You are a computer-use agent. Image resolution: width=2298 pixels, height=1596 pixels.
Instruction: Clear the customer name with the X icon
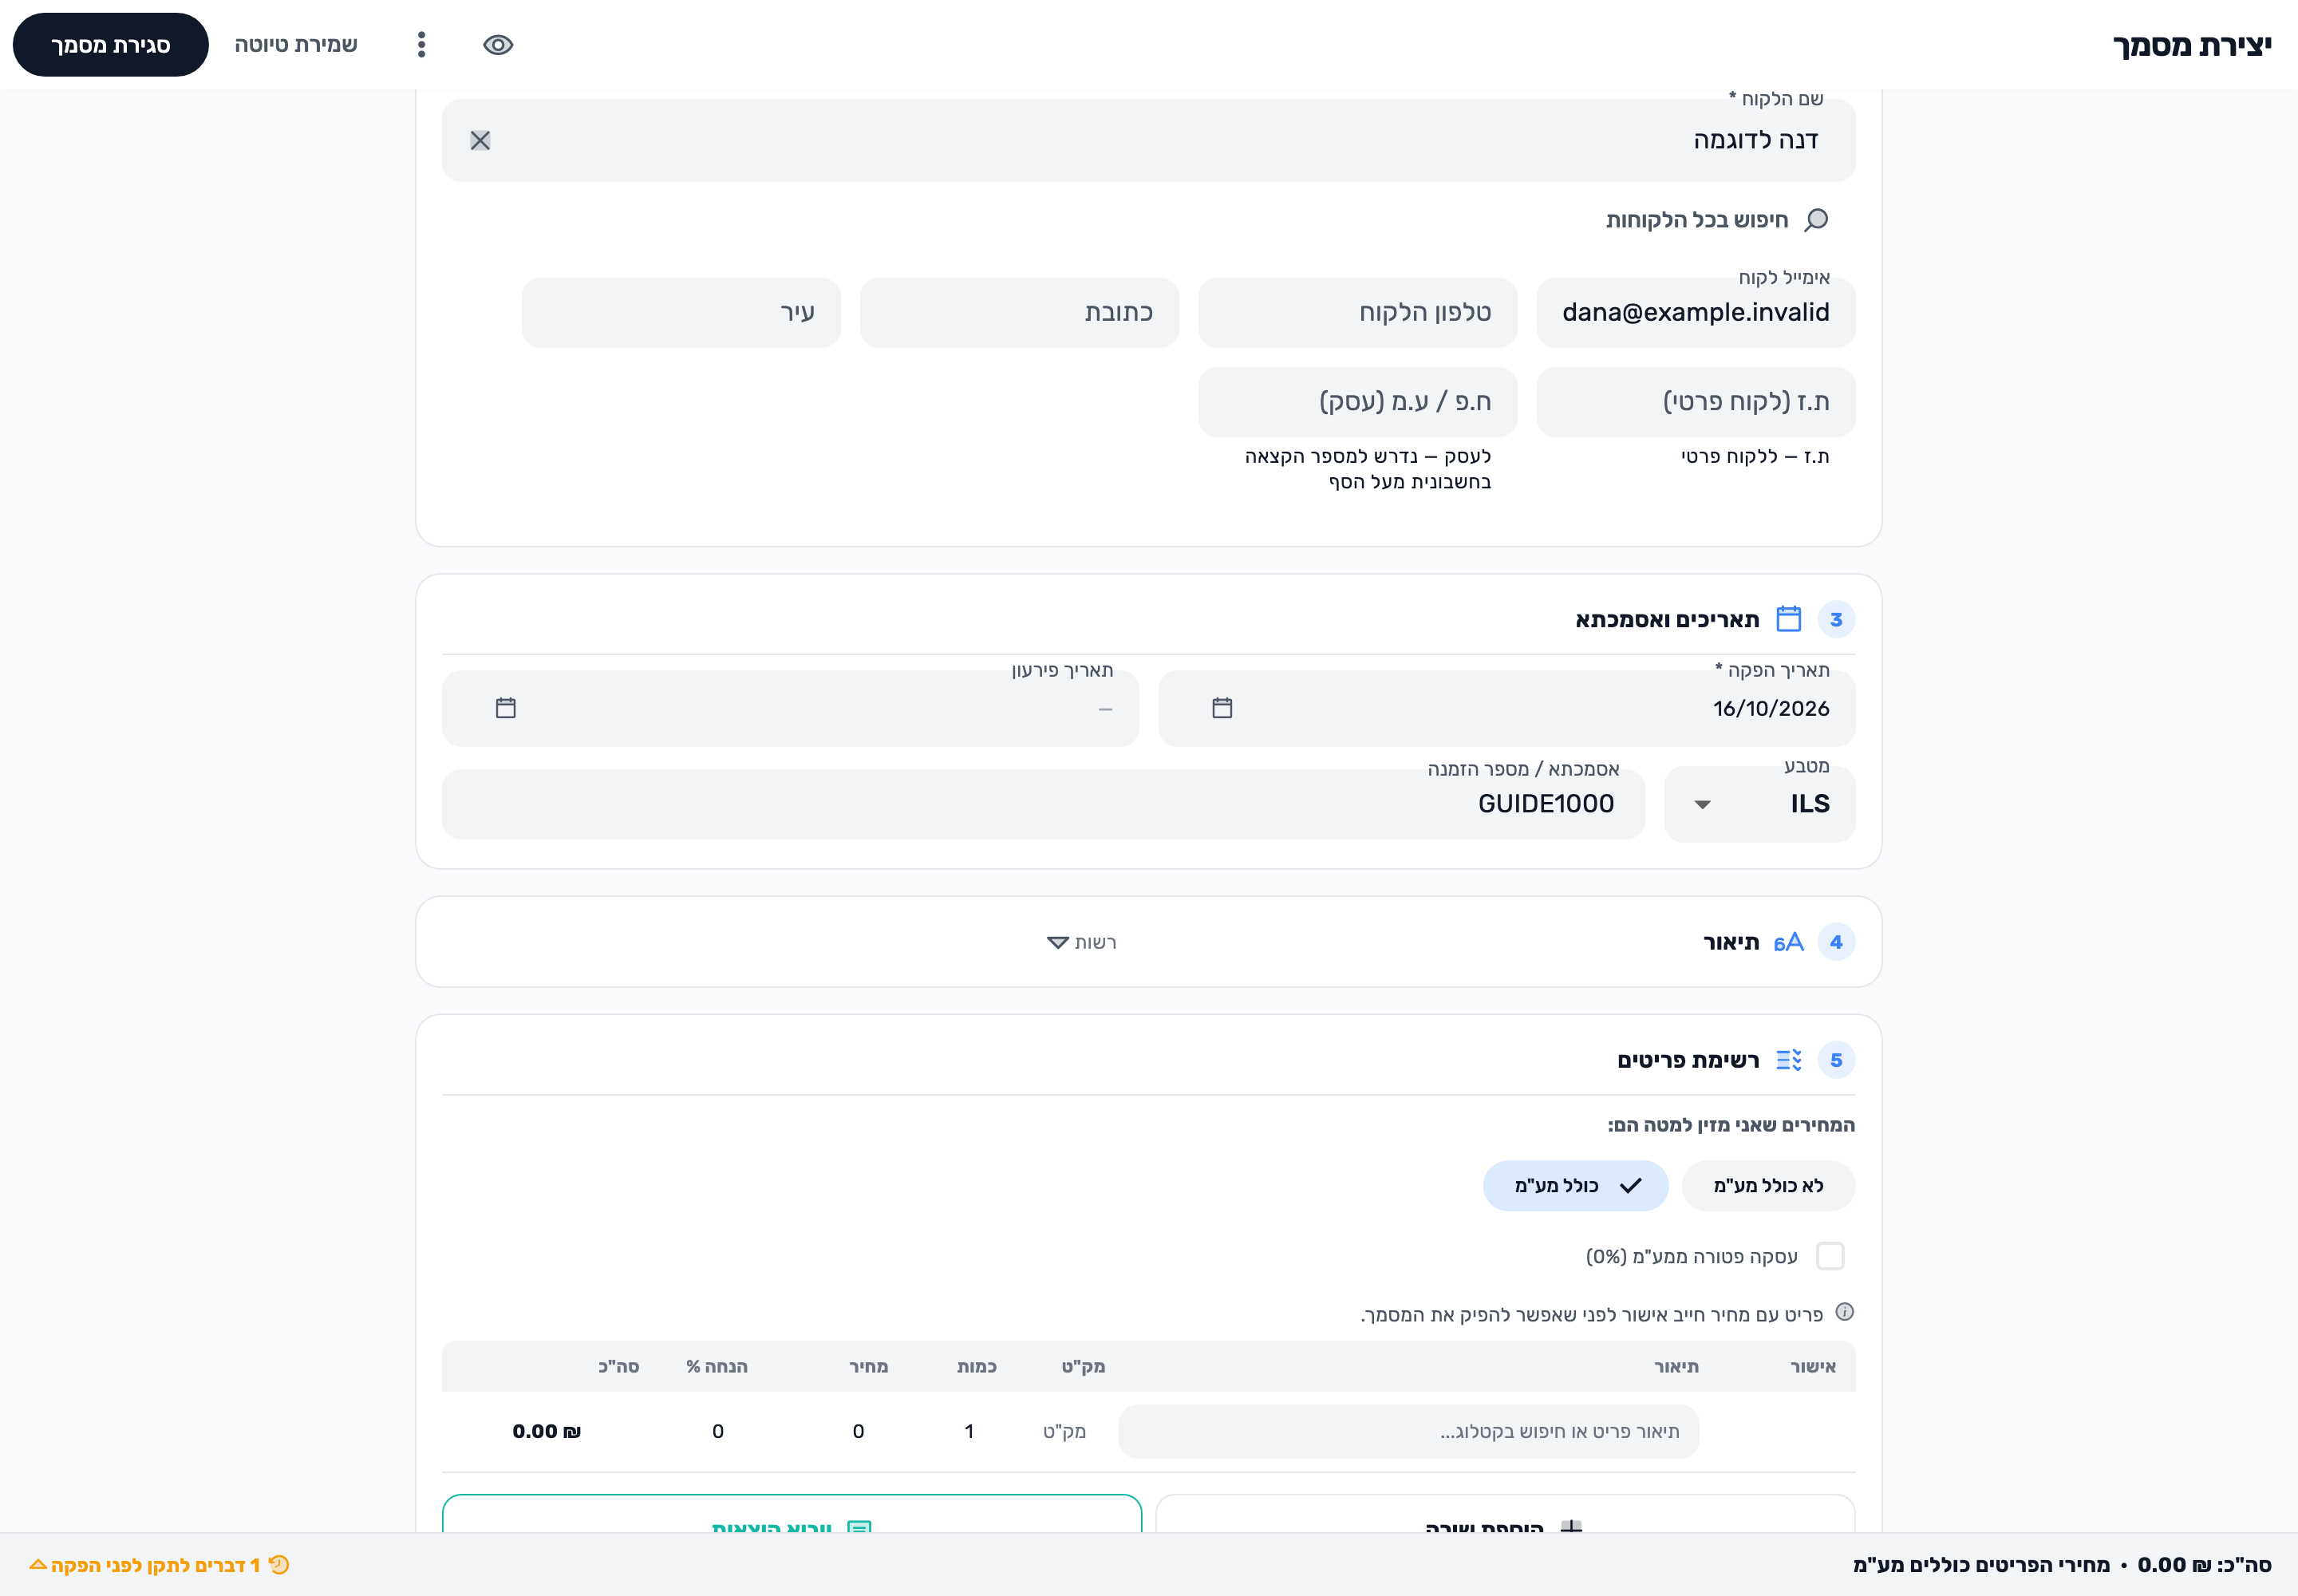tap(480, 141)
